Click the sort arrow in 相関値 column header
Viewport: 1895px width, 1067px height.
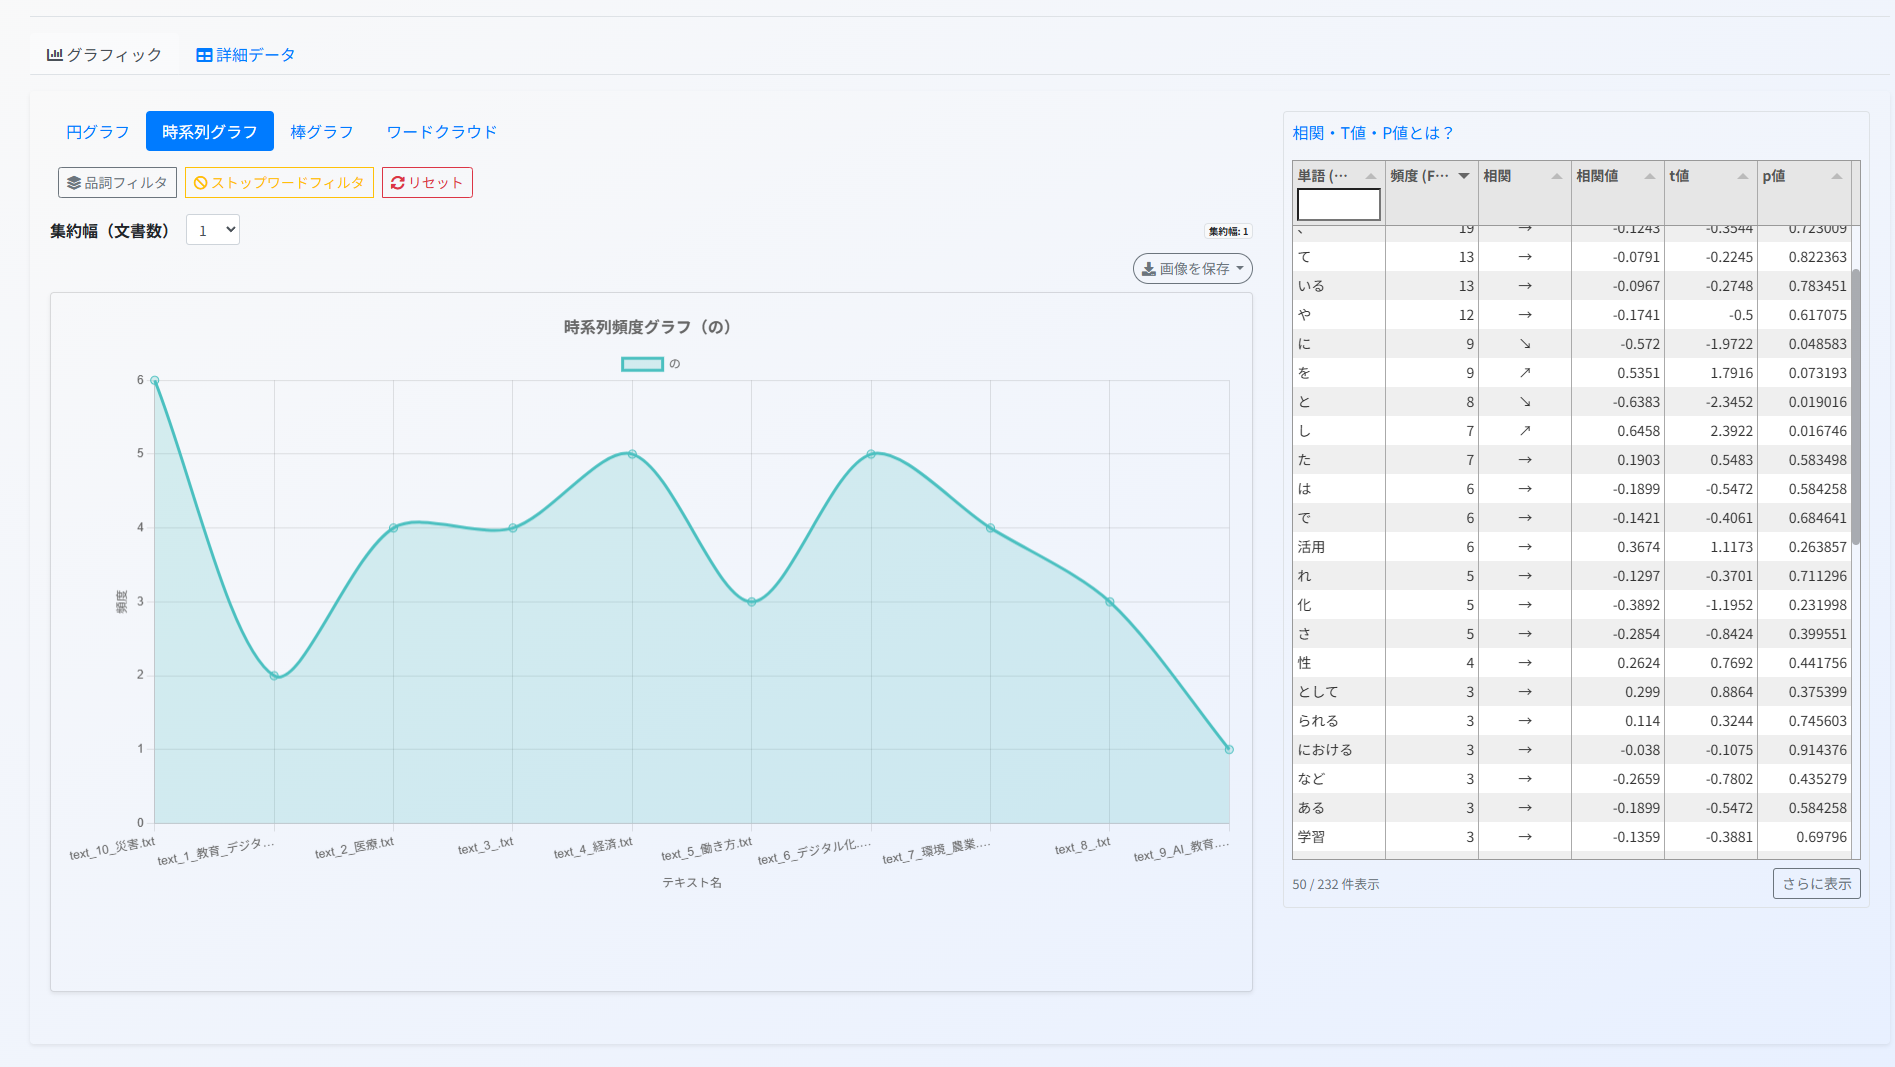click(x=1649, y=176)
